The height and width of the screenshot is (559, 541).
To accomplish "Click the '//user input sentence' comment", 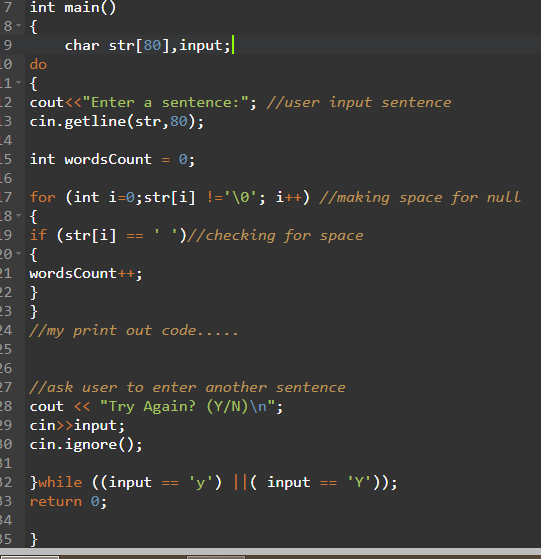I will [x=359, y=103].
